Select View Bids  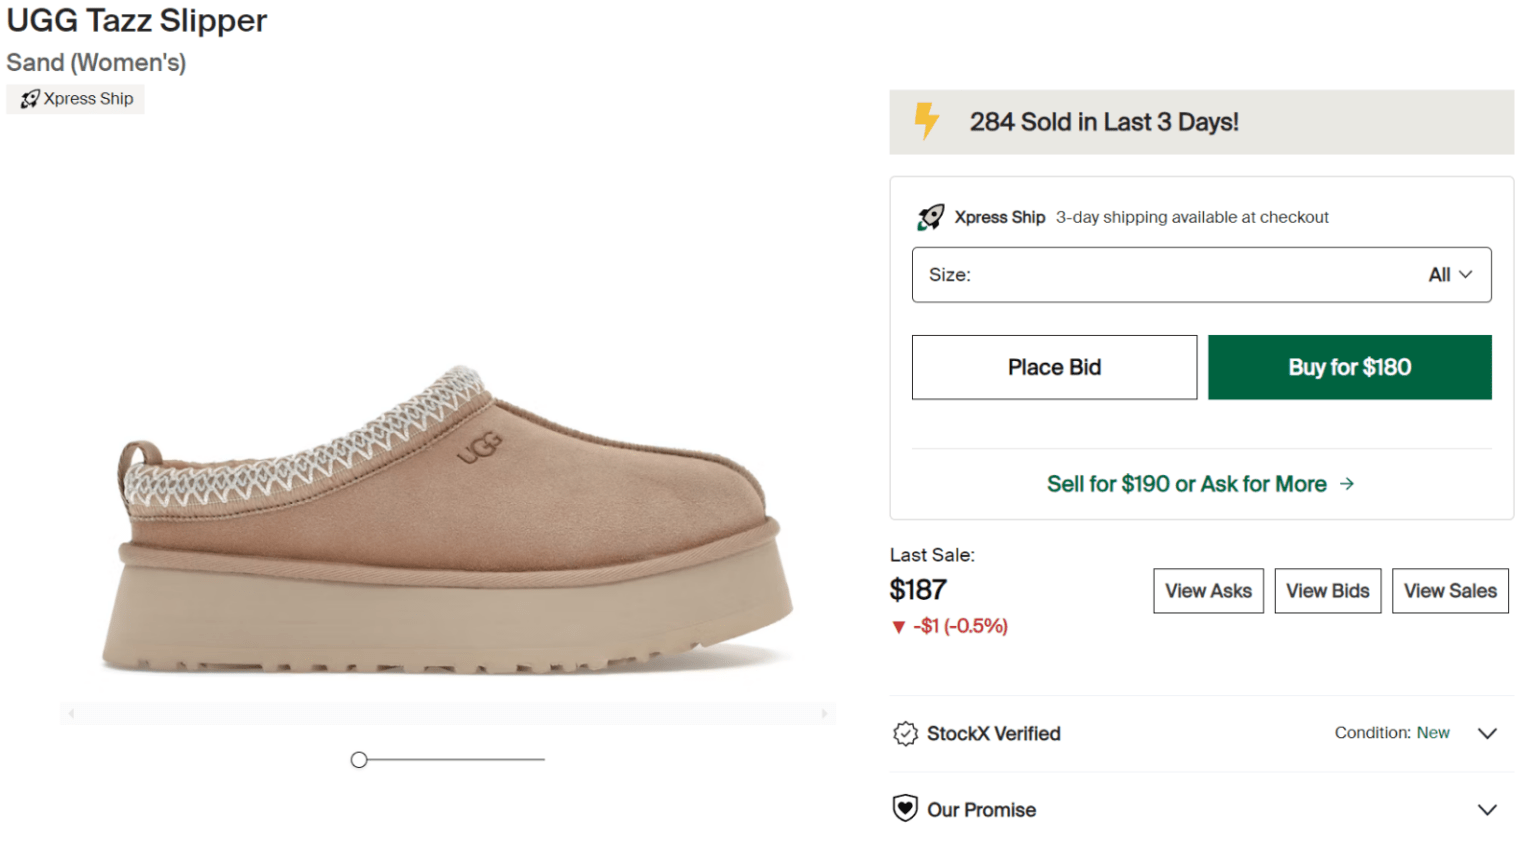(x=1327, y=590)
